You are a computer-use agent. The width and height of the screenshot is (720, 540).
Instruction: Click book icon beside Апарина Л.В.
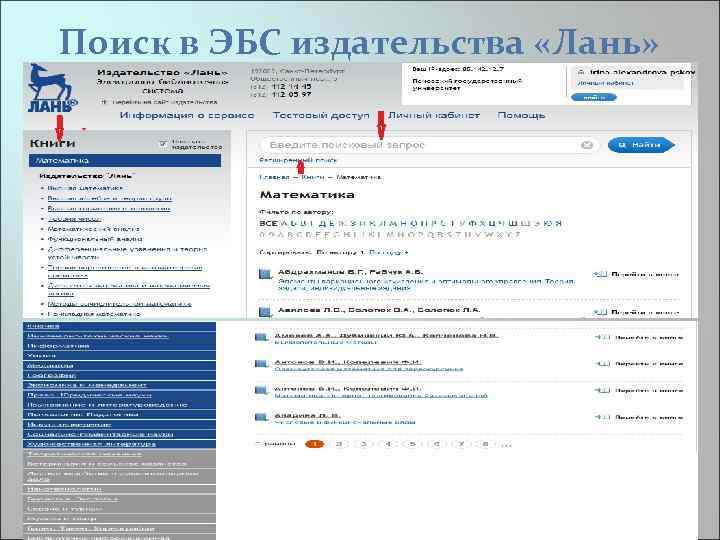[261, 417]
